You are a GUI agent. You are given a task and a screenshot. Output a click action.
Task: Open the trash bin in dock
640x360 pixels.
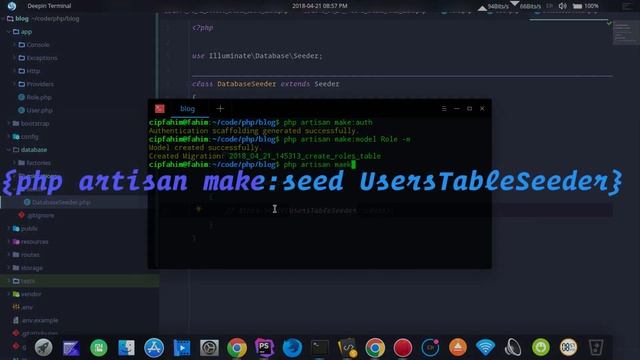pos(596,348)
